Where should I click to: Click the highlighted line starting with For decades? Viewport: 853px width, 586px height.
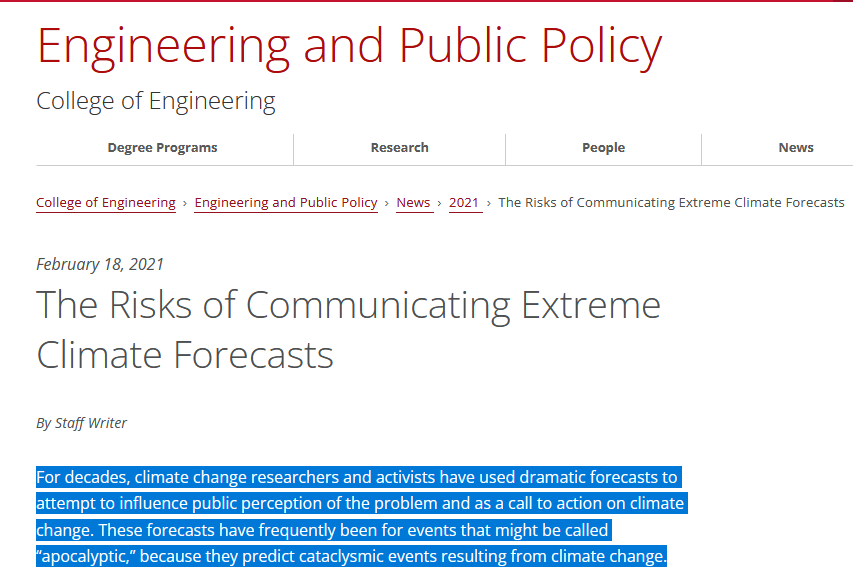pyautogui.click(x=357, y=477)
